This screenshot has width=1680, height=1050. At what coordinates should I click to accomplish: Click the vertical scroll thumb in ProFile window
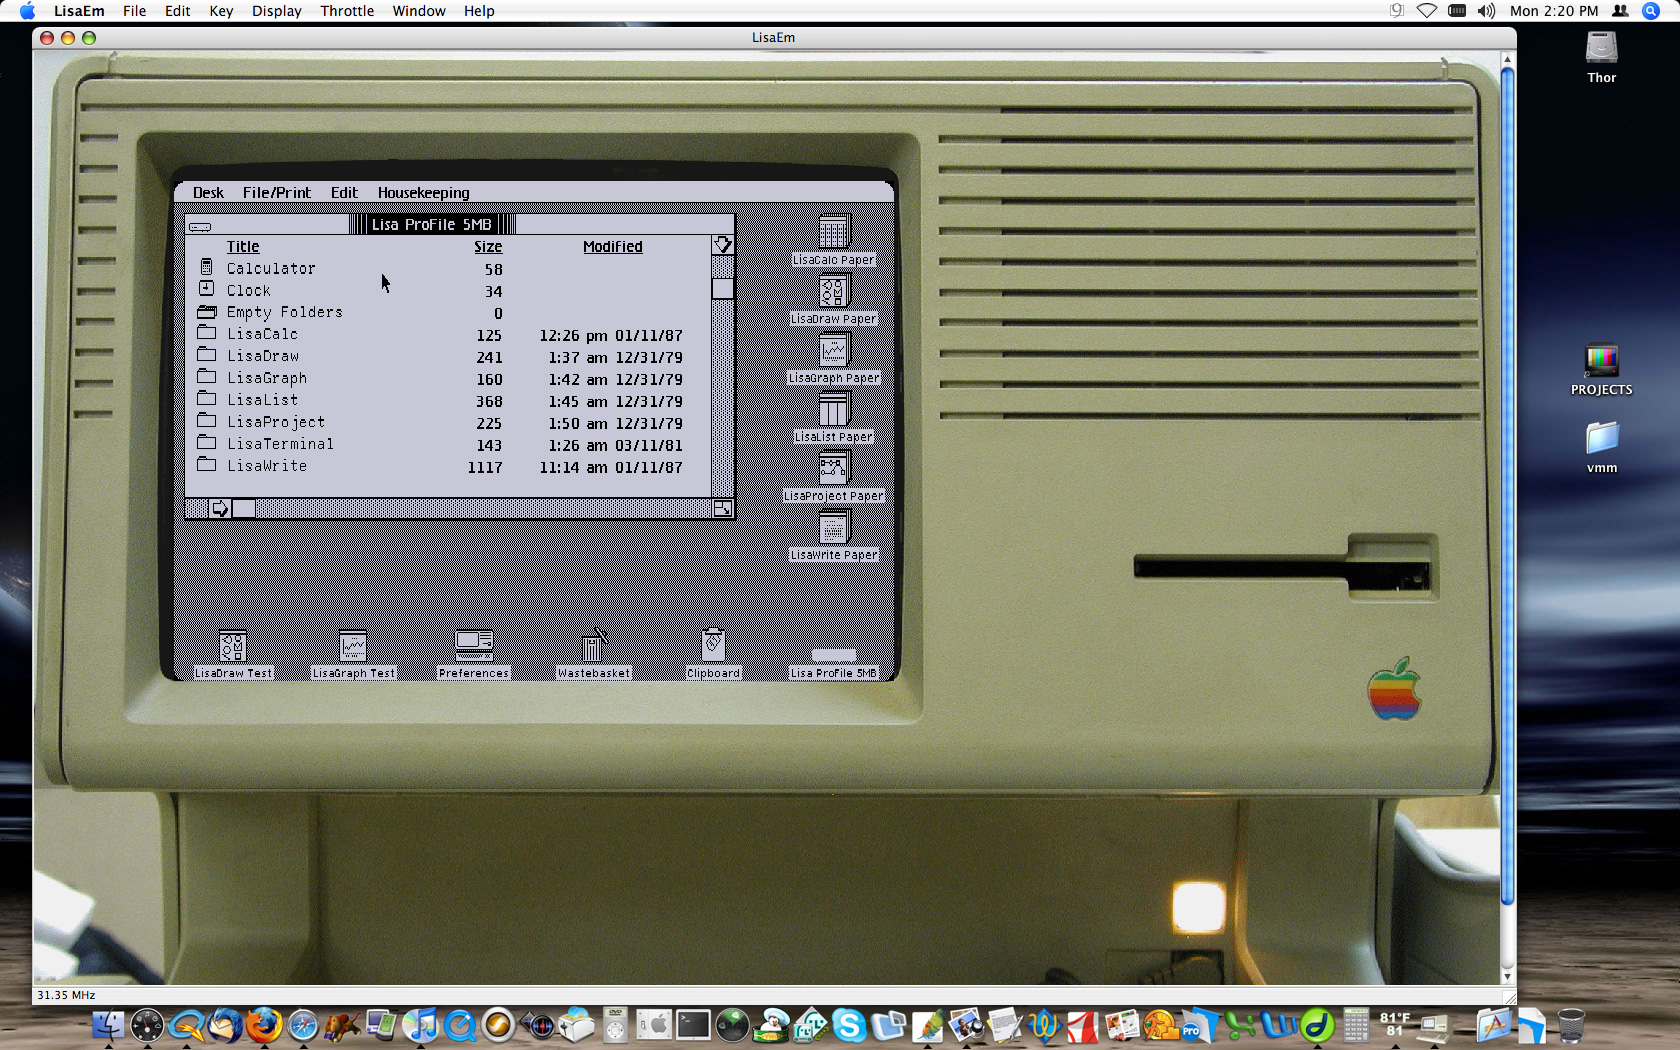tap(722, 288)
